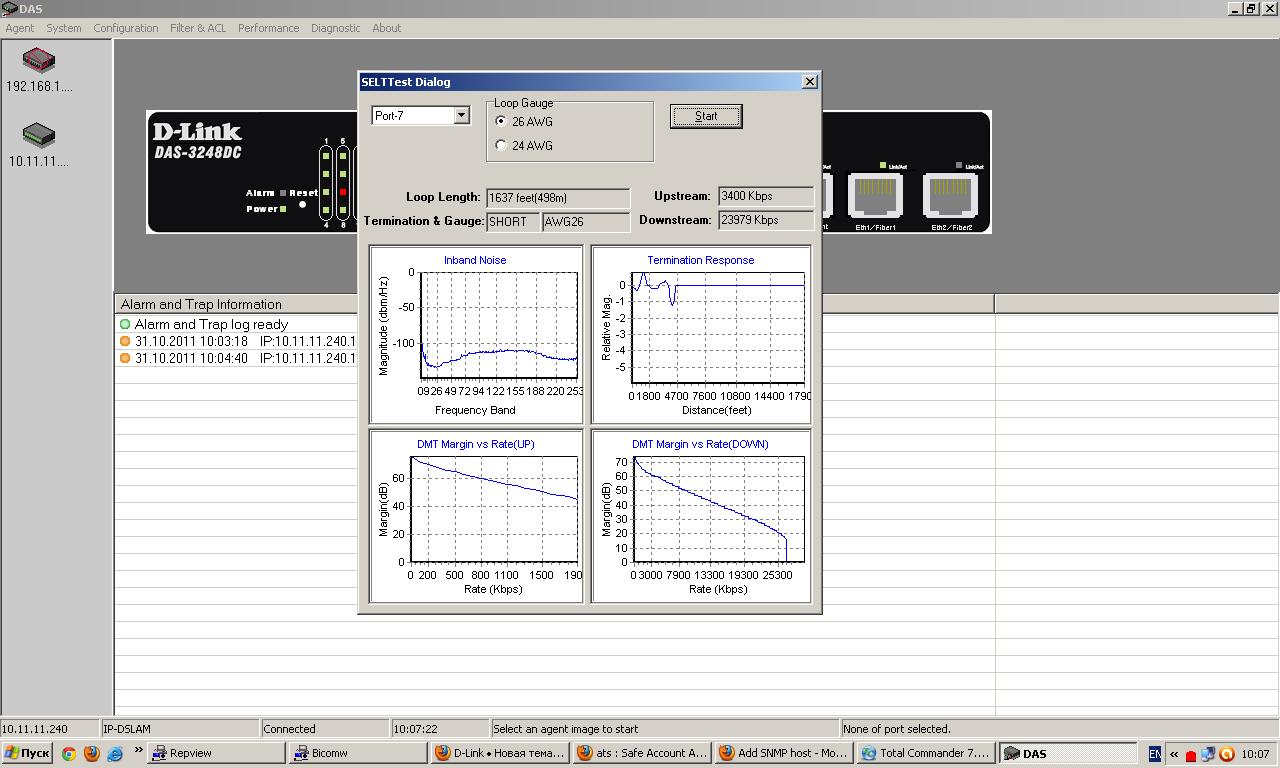This screenshot has height=768, width=1280.
Task: Open the Filter & ACL menu
Action: [x=198, y=28]
